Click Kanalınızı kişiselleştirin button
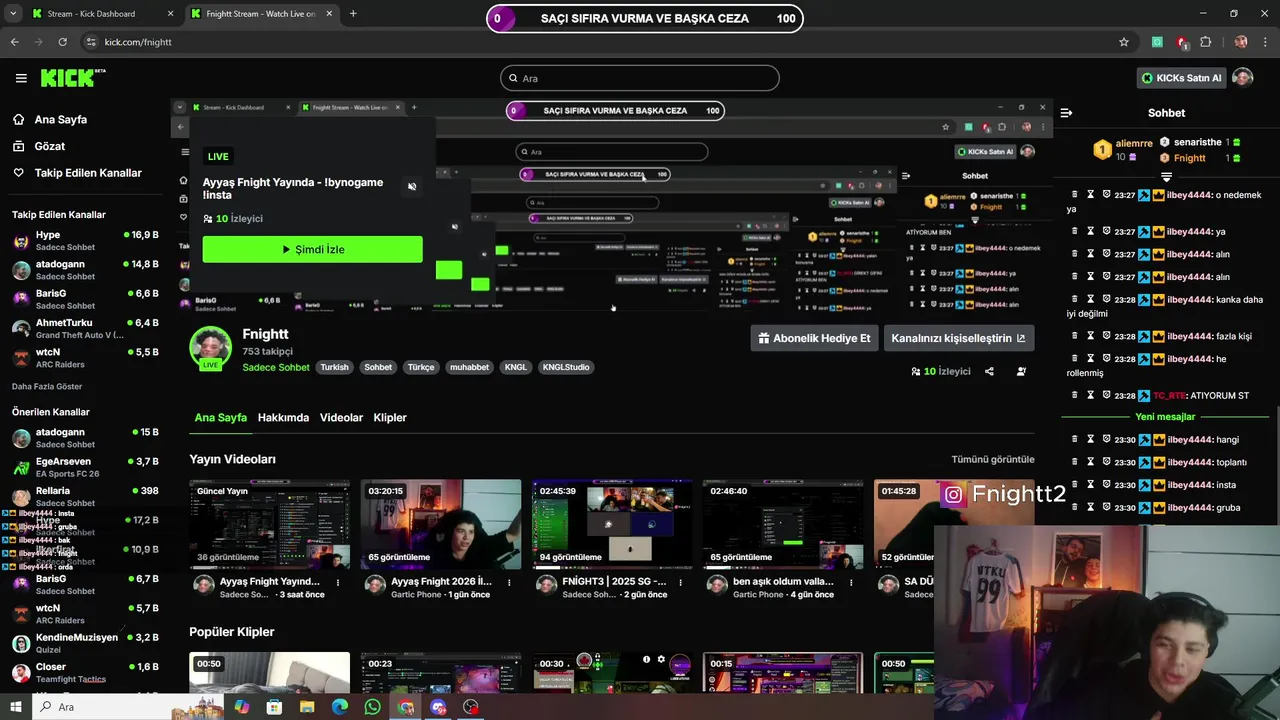The image size is (1280, 720). (x=958, y=338)
